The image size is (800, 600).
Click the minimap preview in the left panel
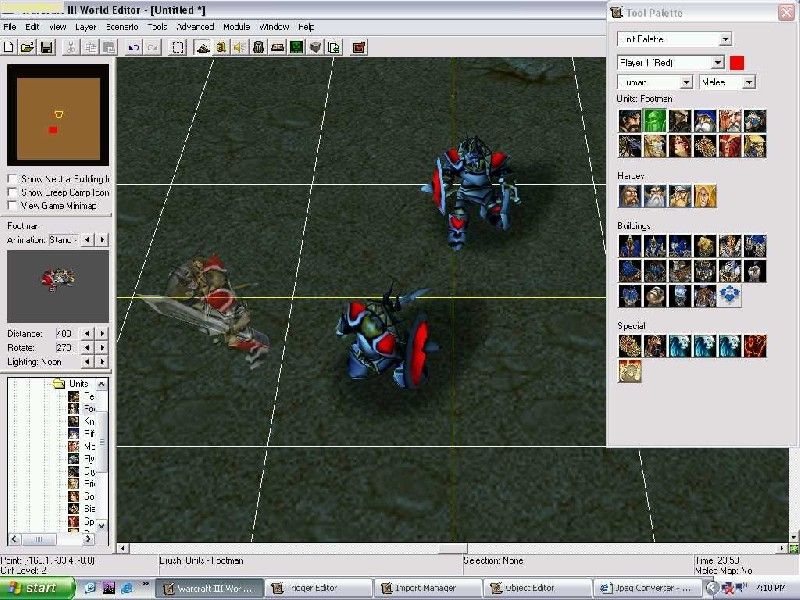tap(58, 115)
